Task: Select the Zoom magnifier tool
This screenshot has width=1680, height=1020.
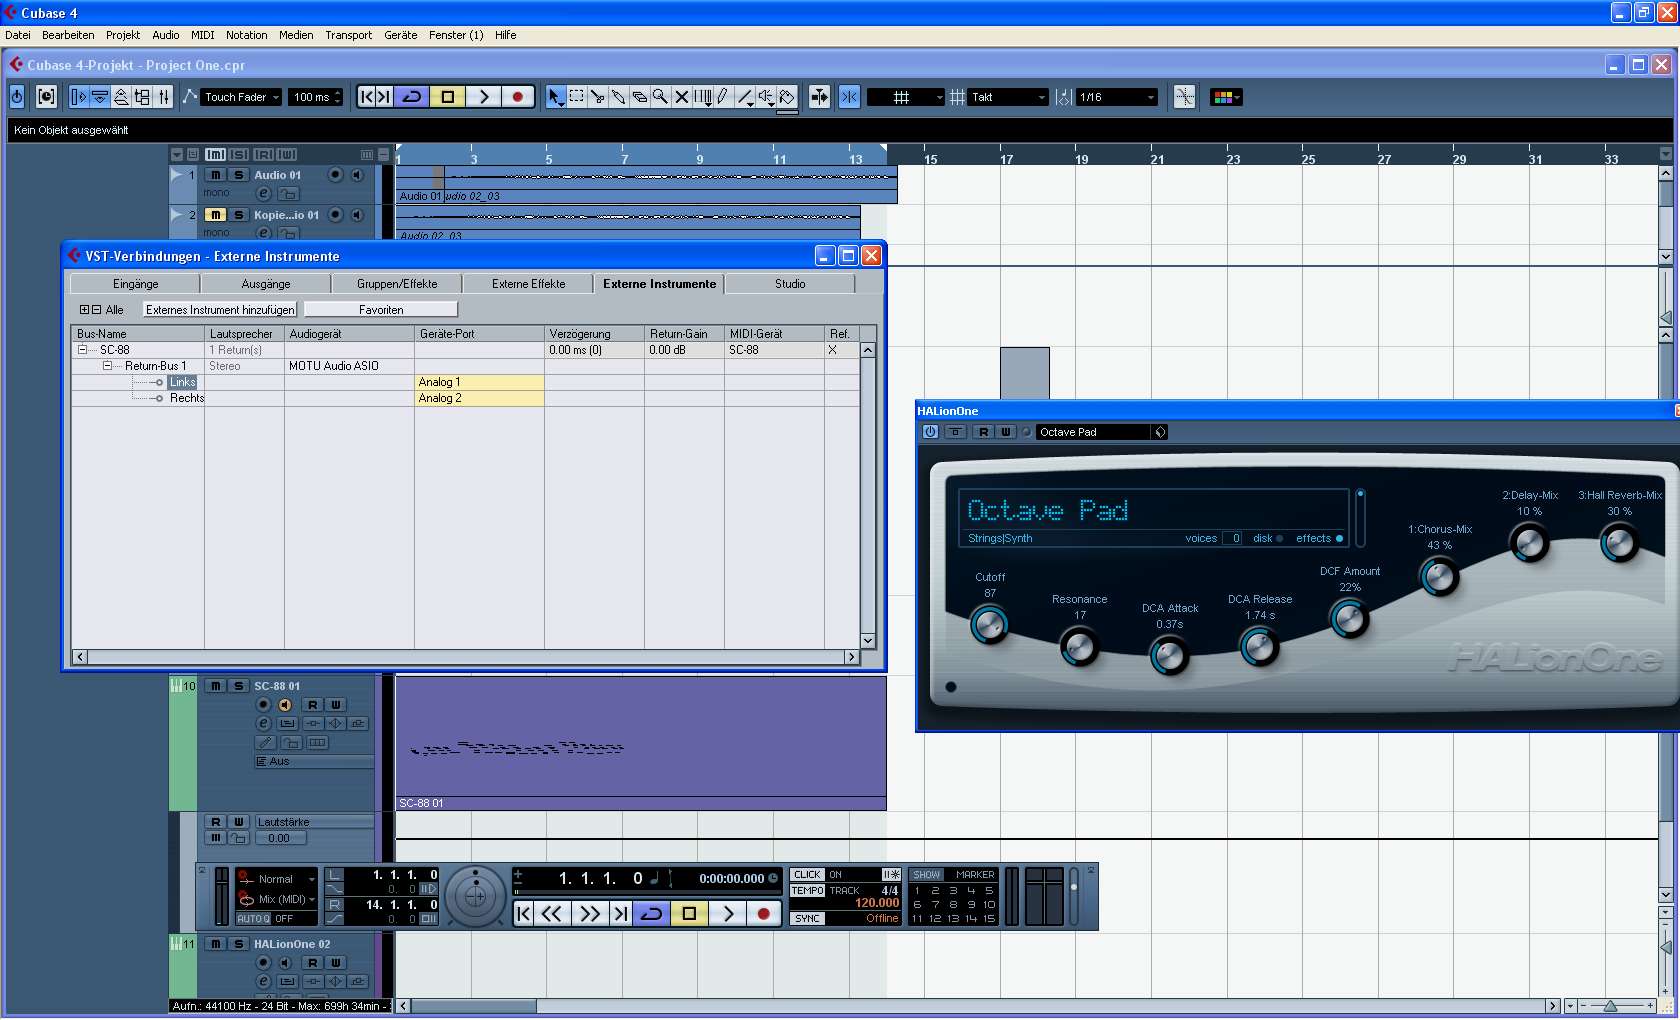Action: click(661, 97)
